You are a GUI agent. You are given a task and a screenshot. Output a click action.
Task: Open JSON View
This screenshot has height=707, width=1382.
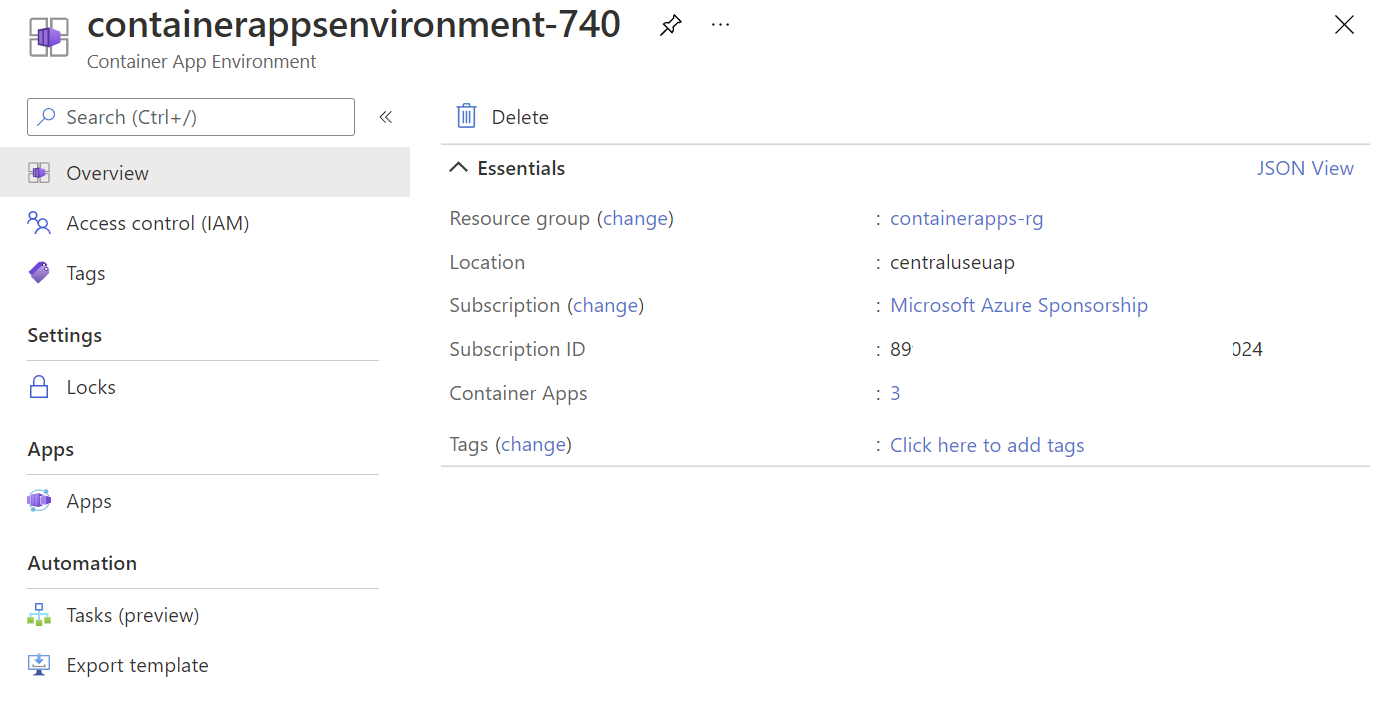click(x=1305, y=168)
